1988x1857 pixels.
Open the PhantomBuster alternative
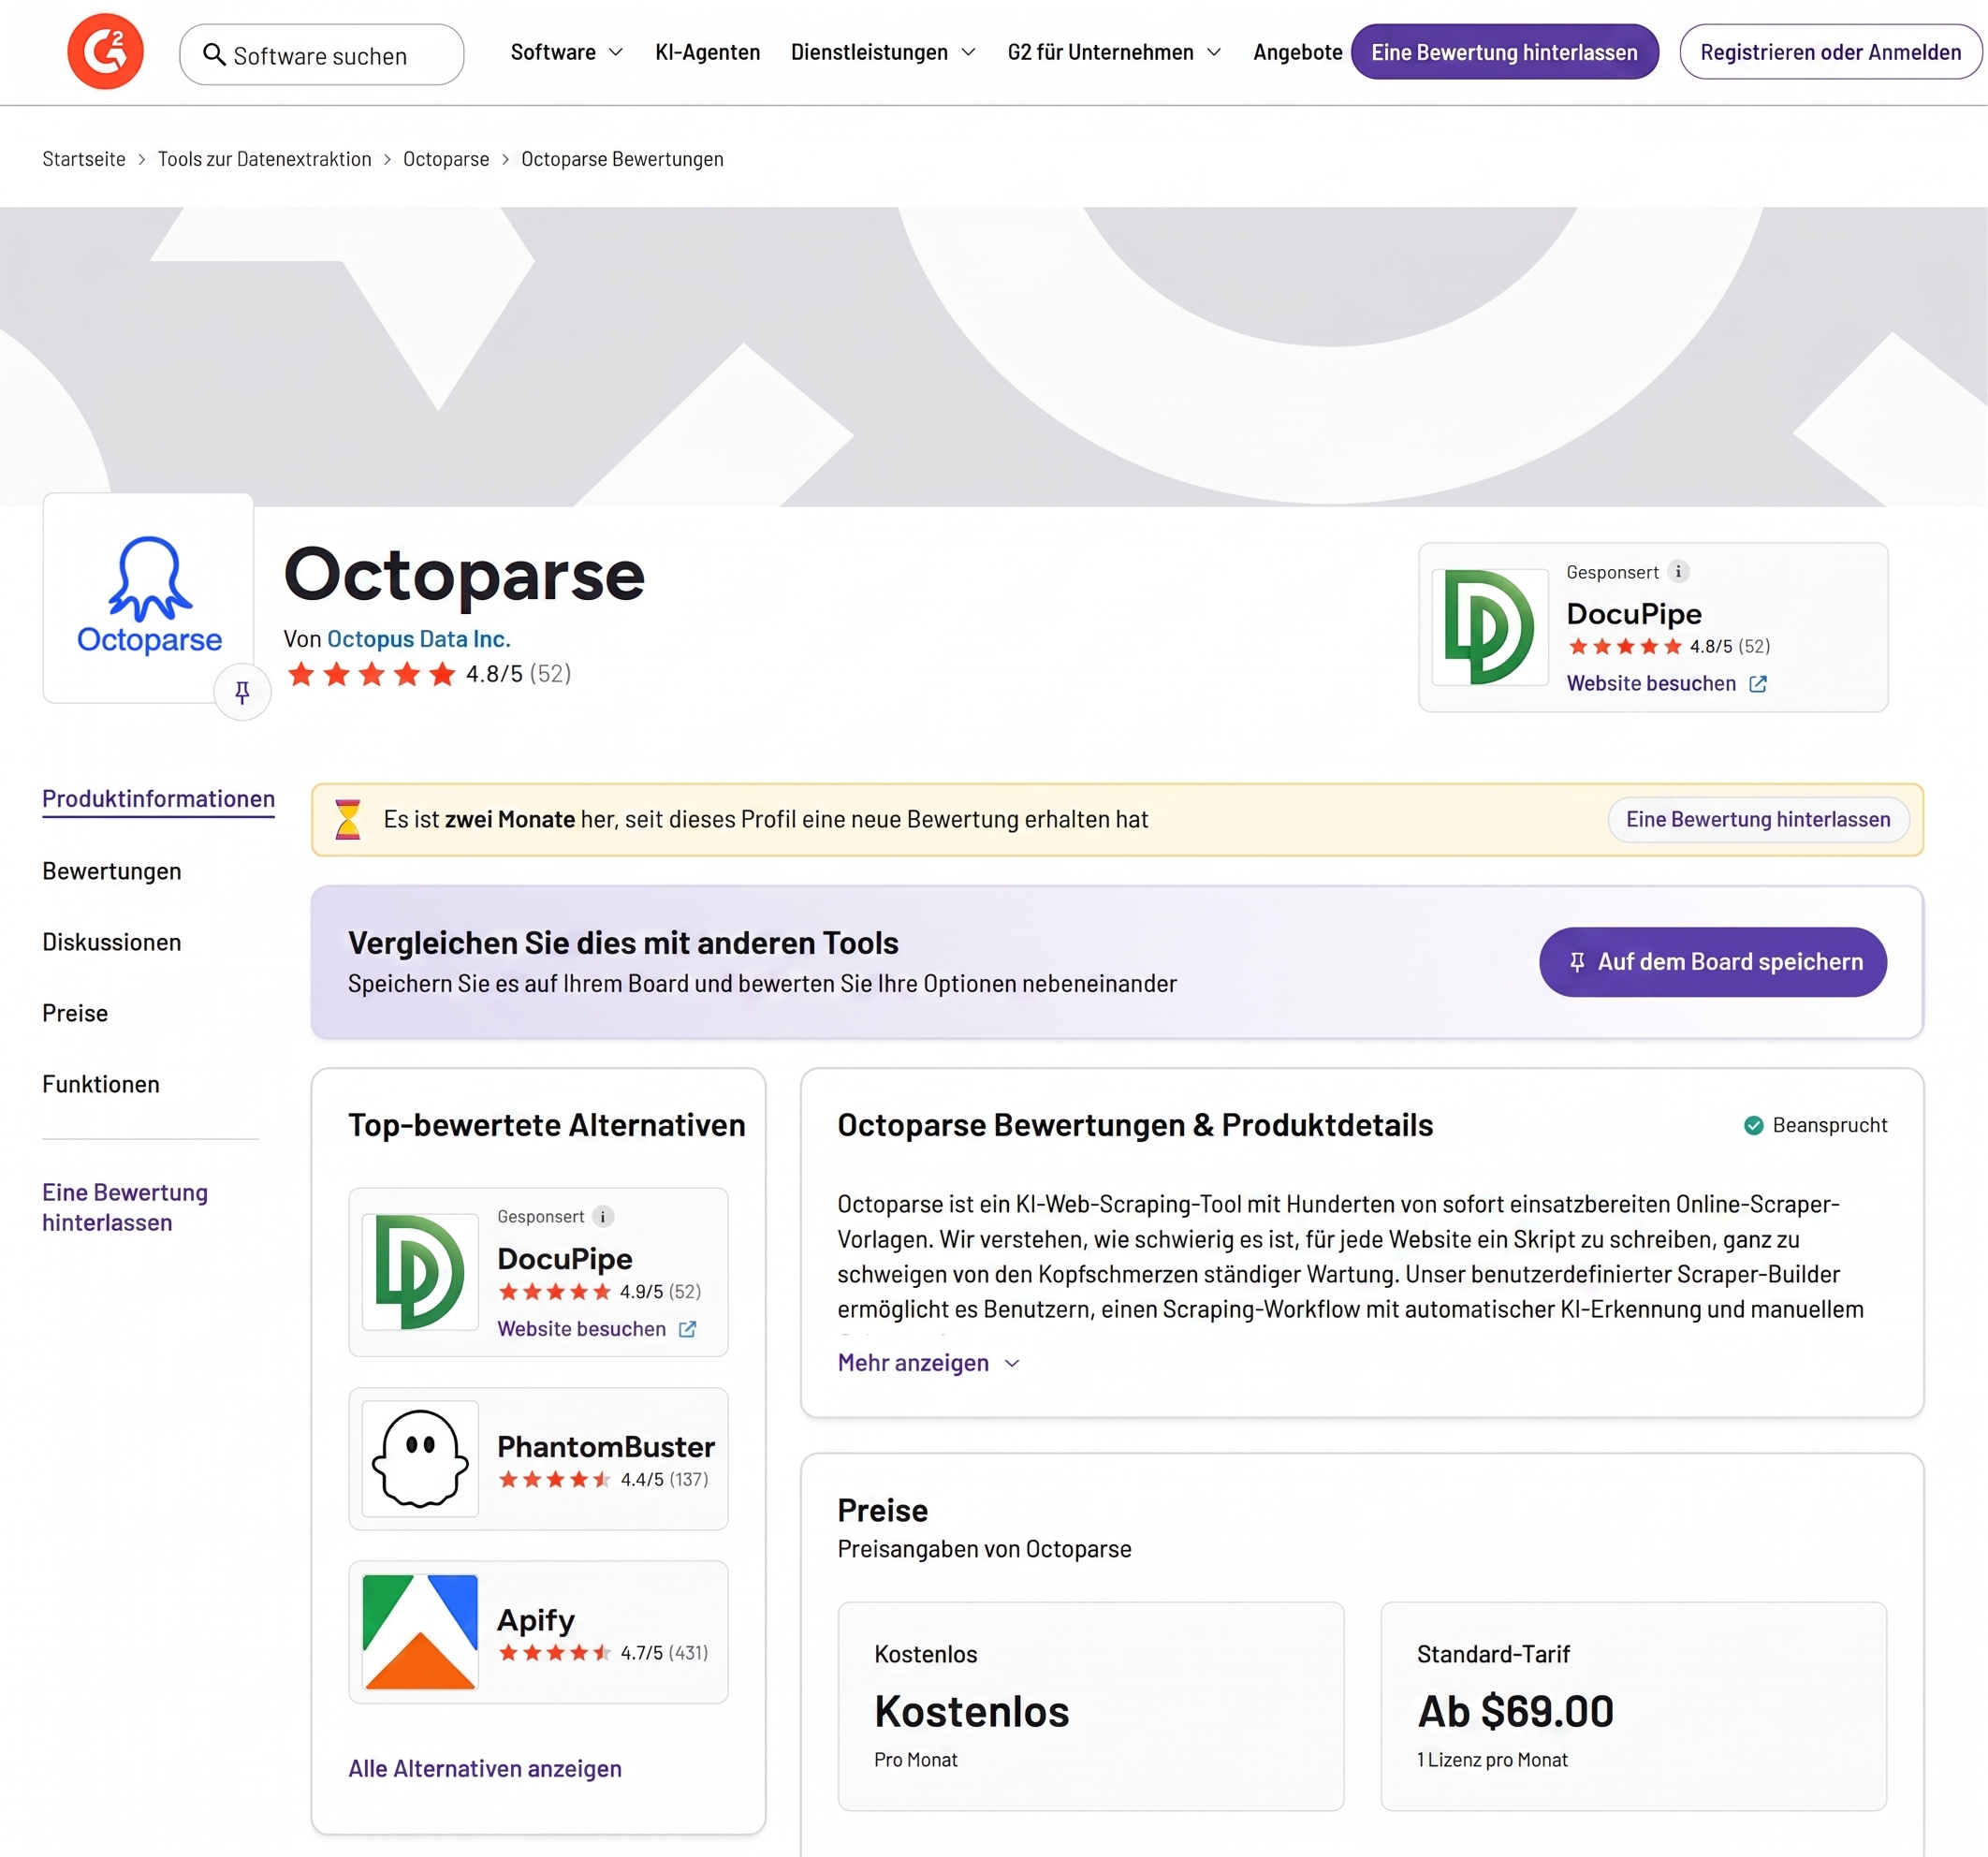coord(606,1446)
